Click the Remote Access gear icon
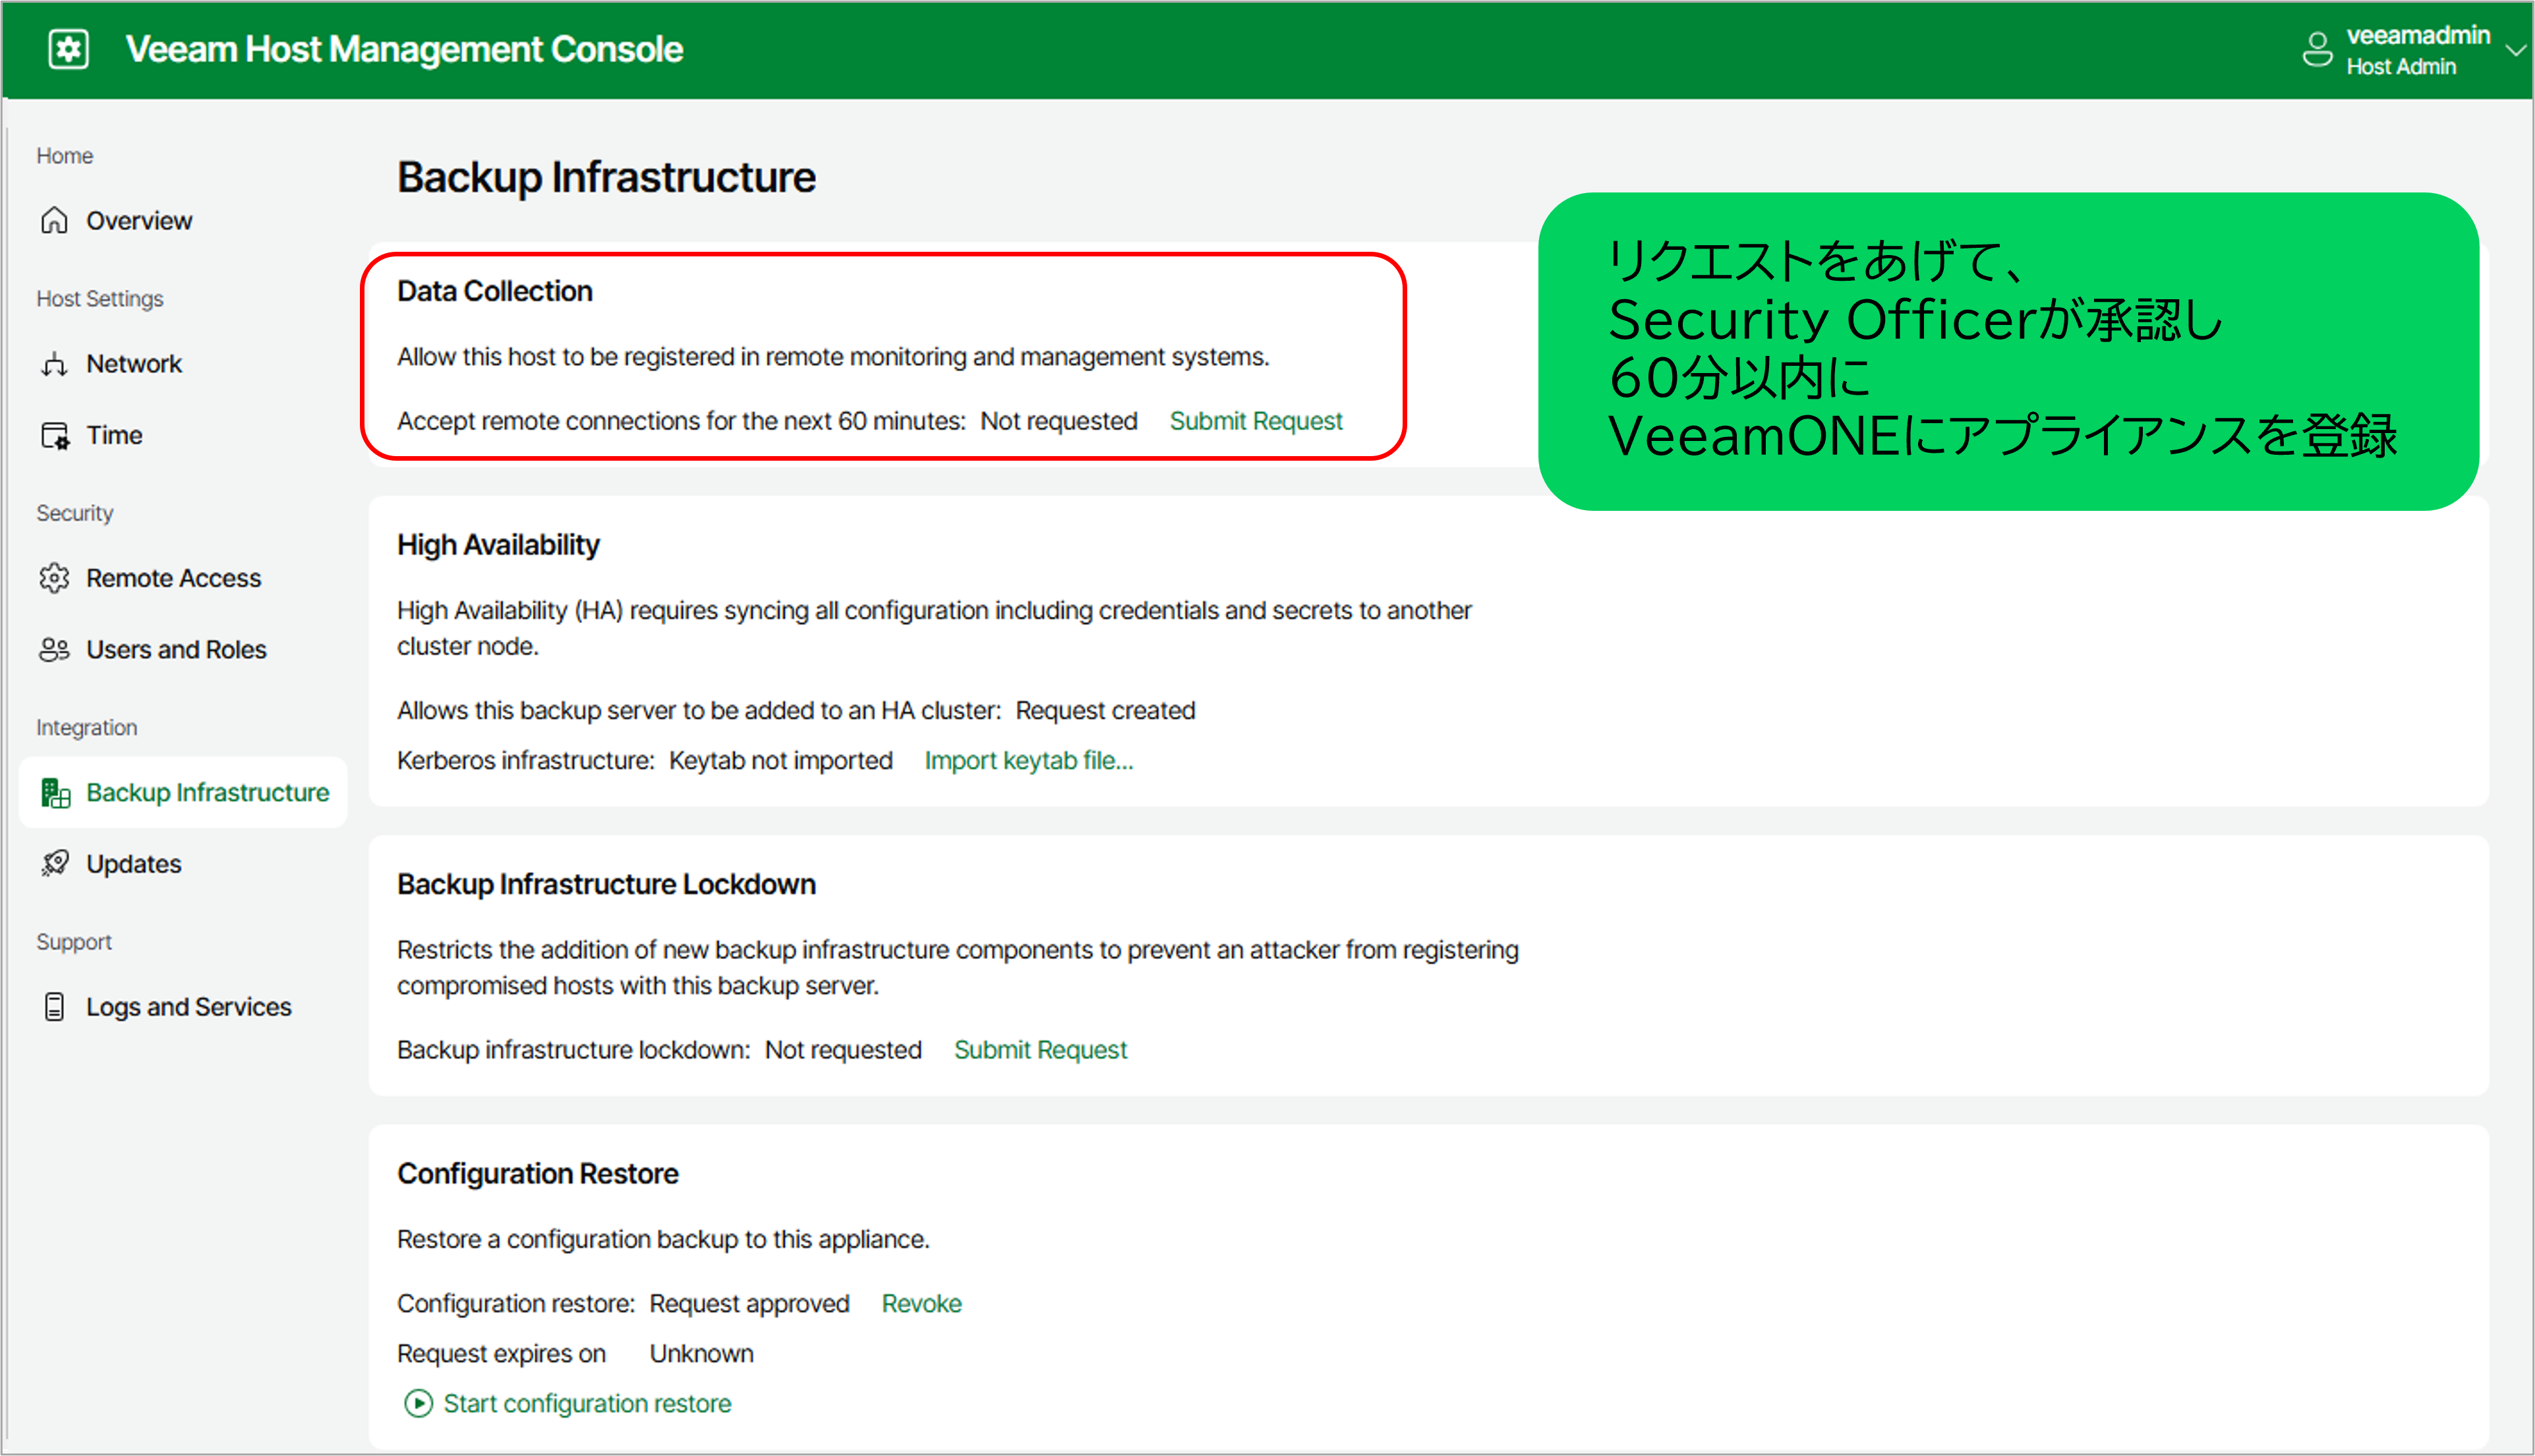This screenshot has width=2535, height=1456. pos(54,578)
